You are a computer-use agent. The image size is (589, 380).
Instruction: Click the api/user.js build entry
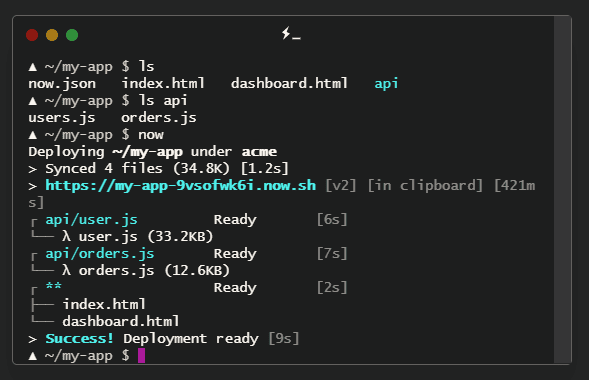(91, 219)
